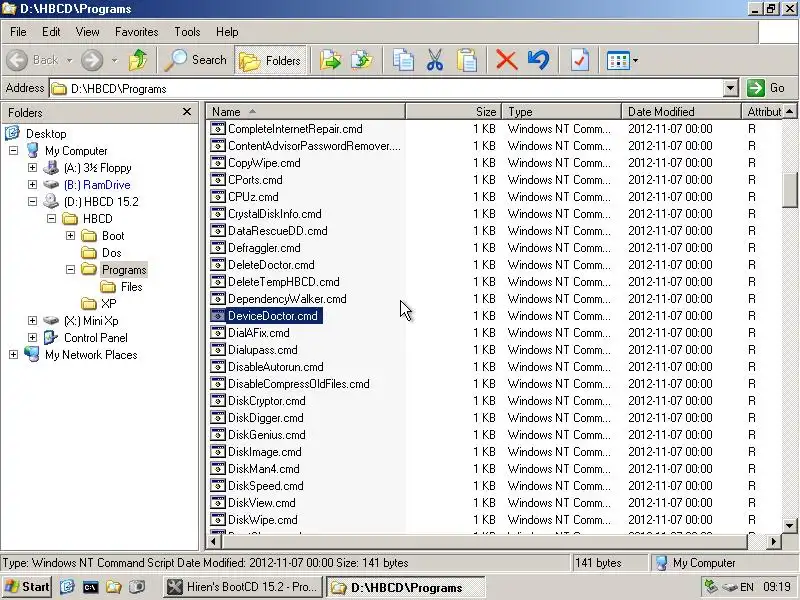Sort by the Size column header
This screenshot has height=600, width=800.
[454, 112]
